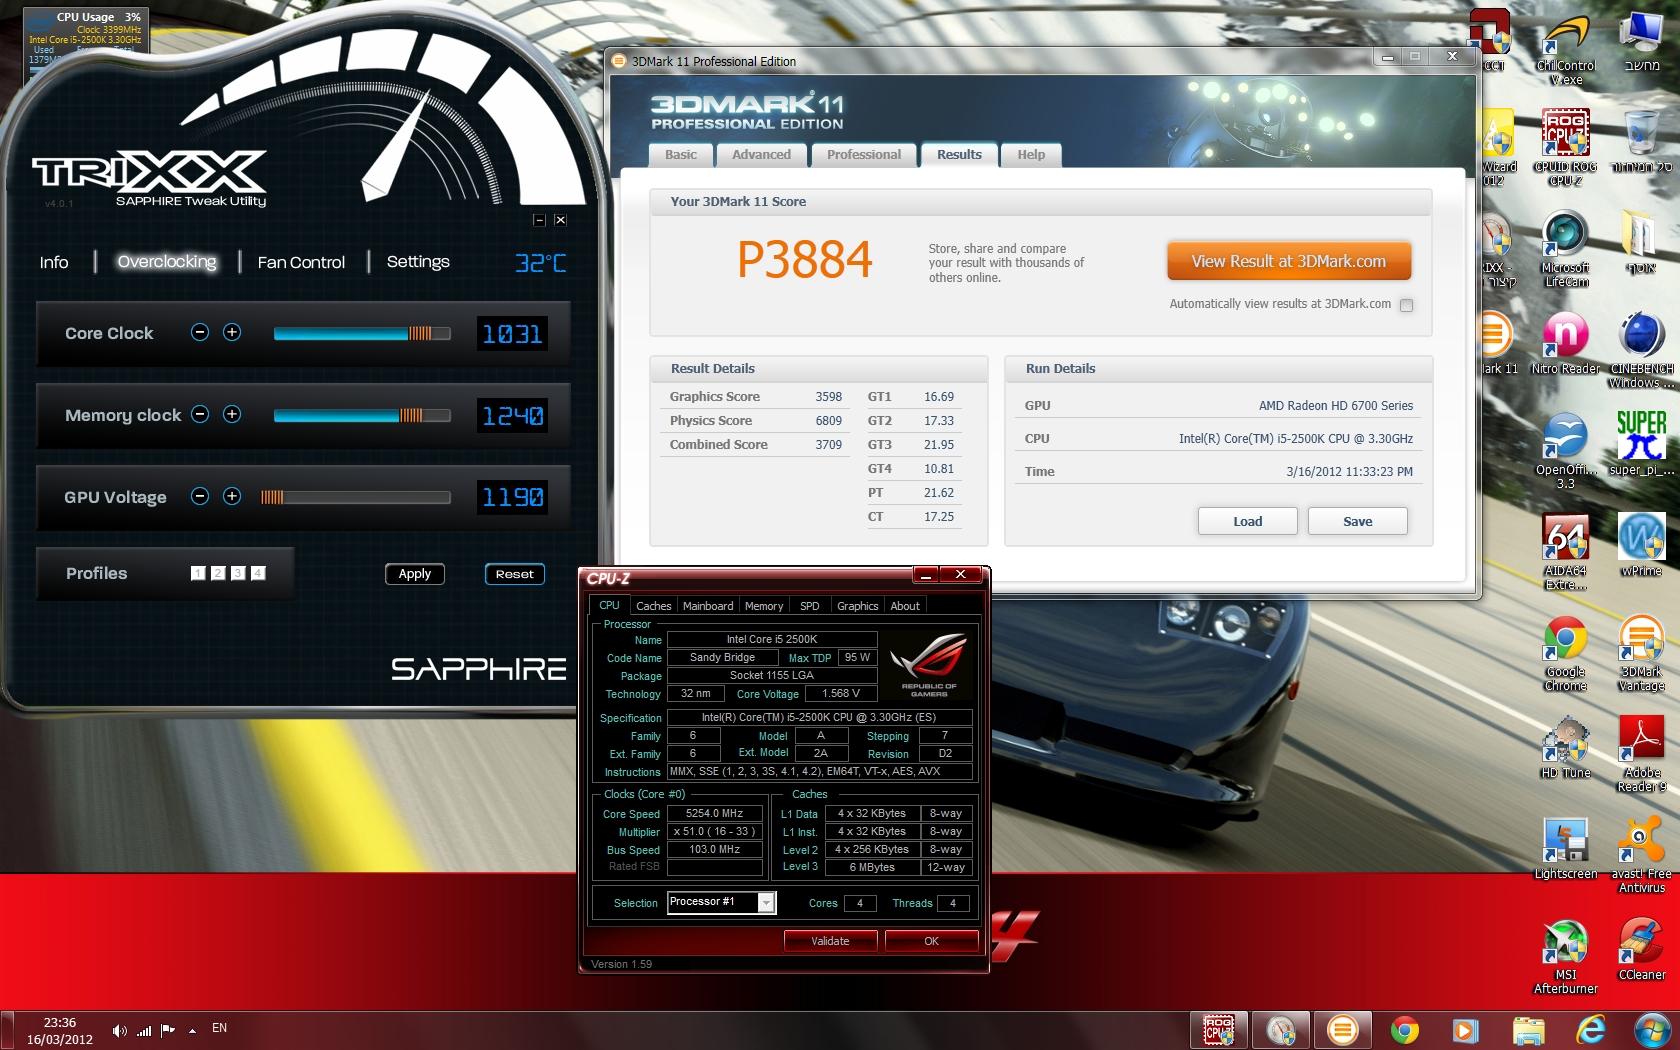Open Google Chrome desktop icon
This screenshot has height=1050, width=1680.
[x=1566, y=653]
